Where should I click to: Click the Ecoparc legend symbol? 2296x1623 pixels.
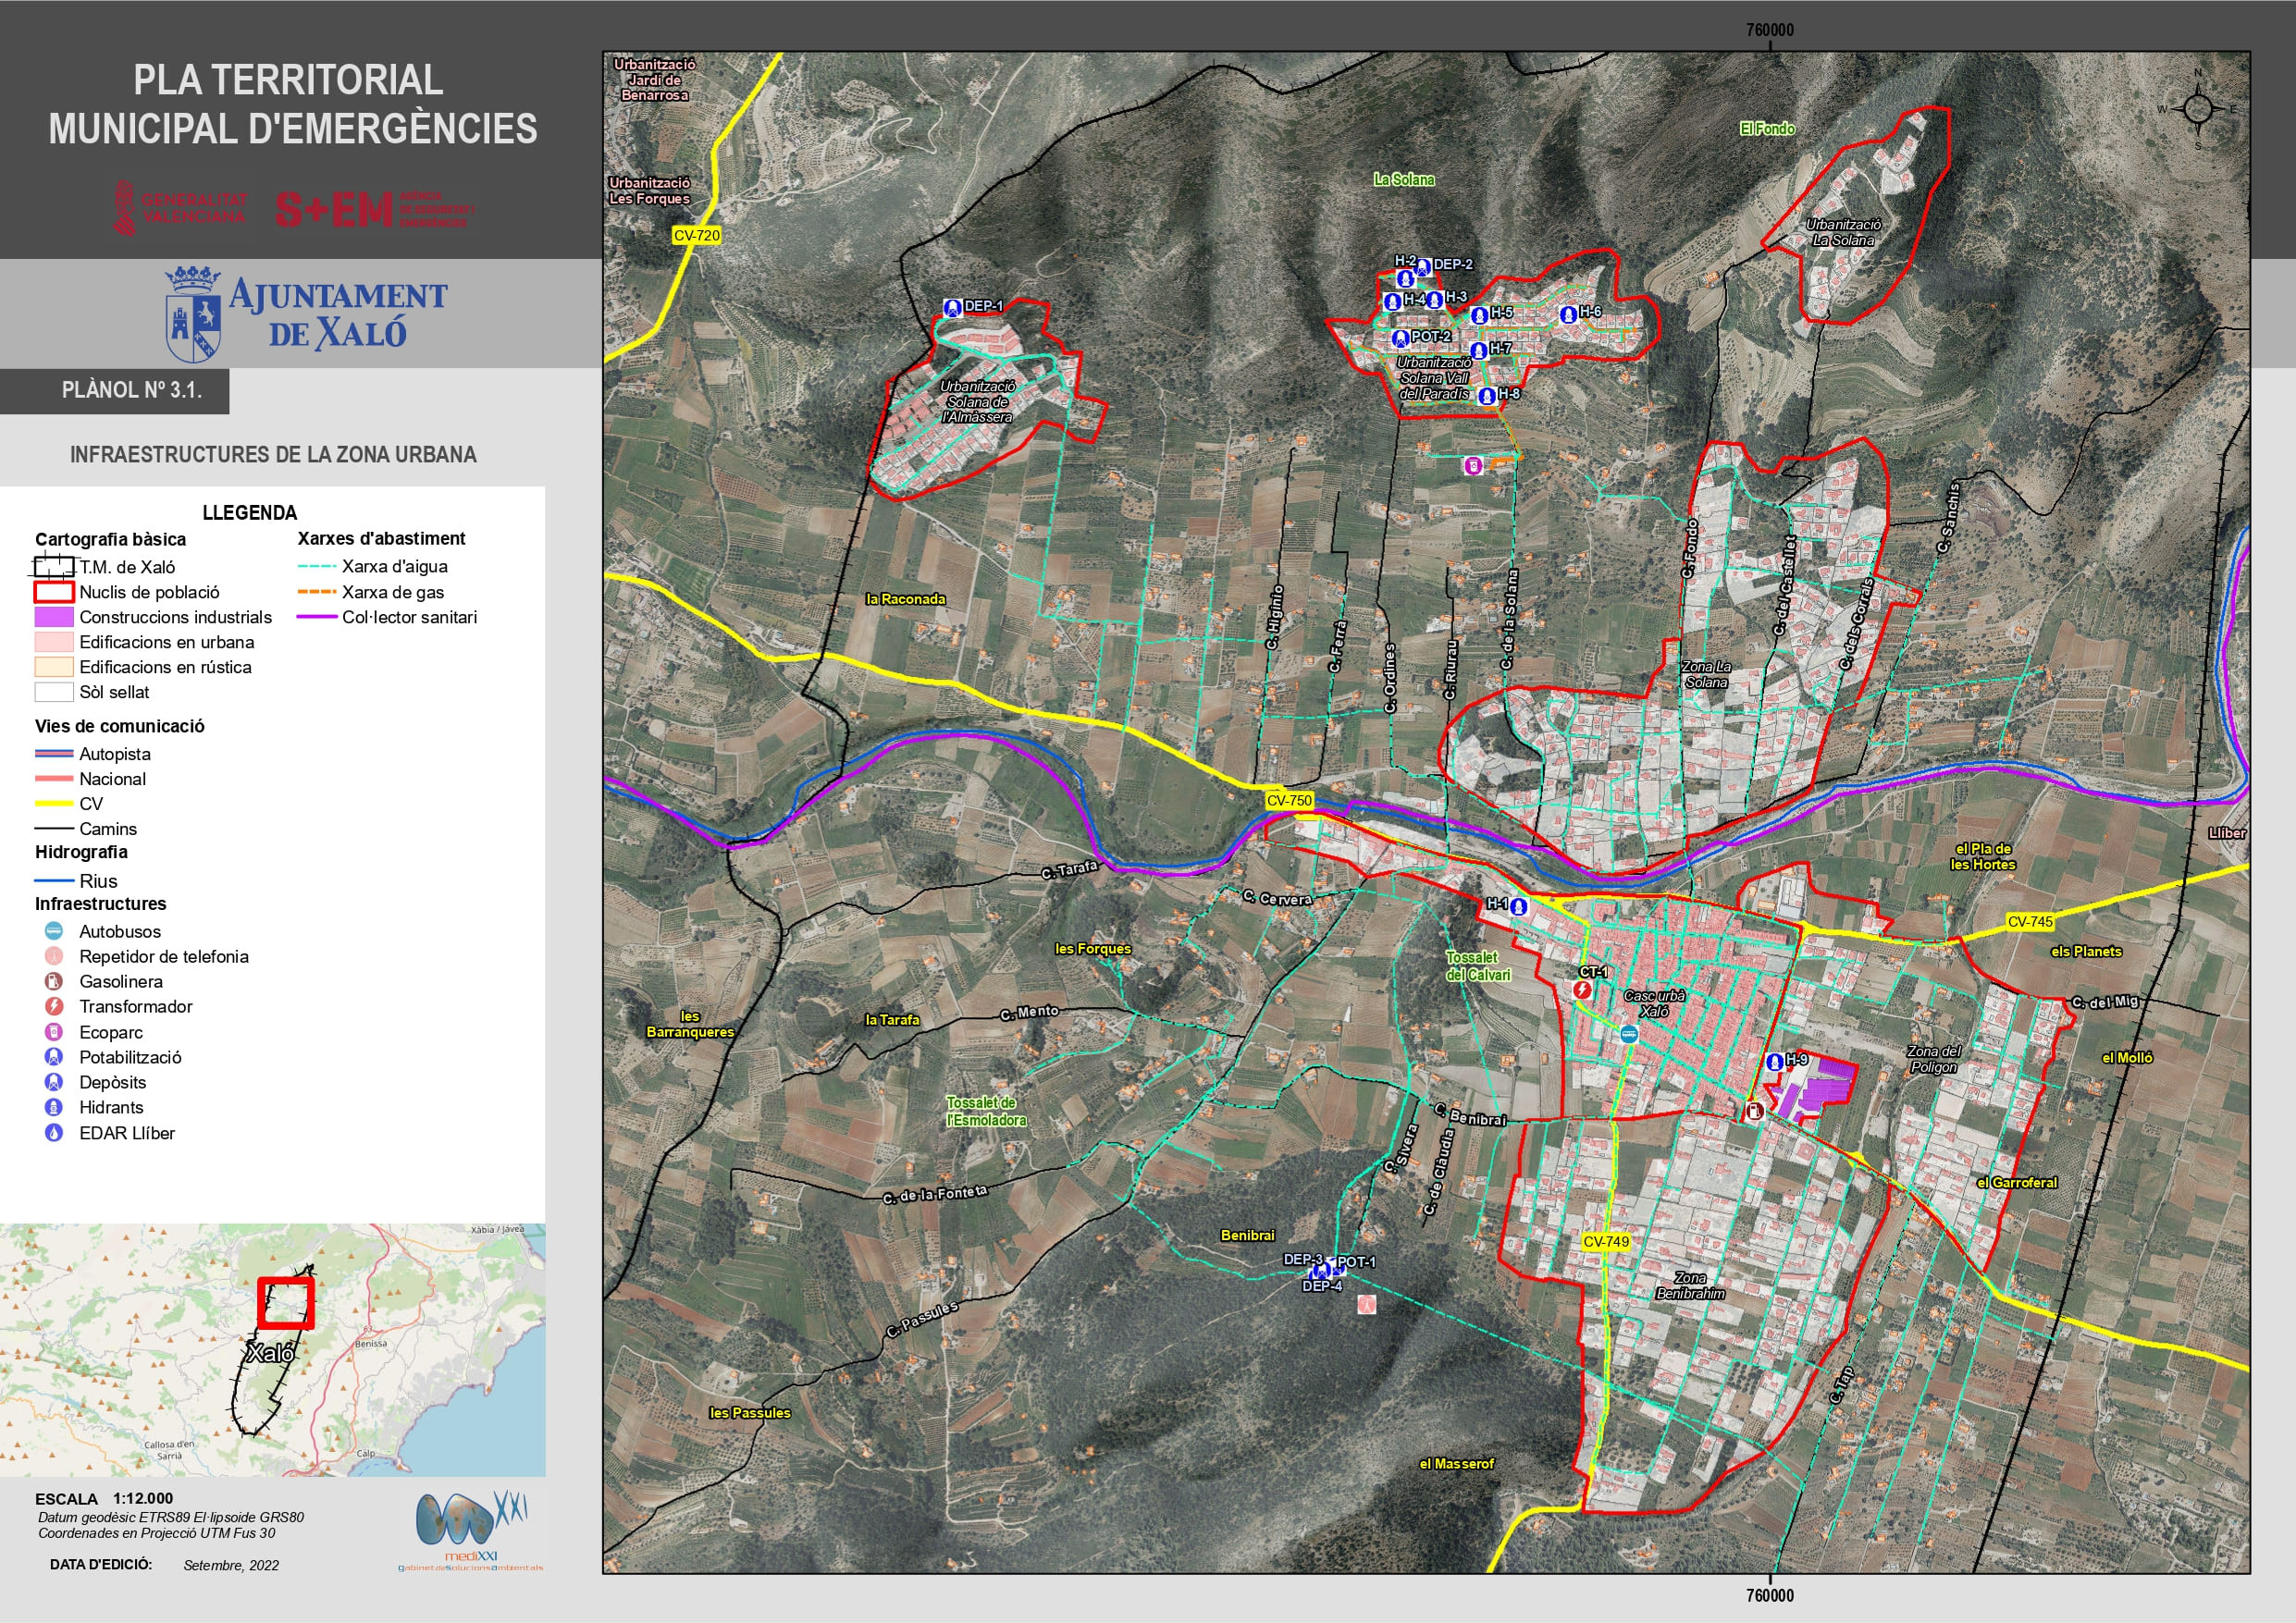[x=54, y=1032]
